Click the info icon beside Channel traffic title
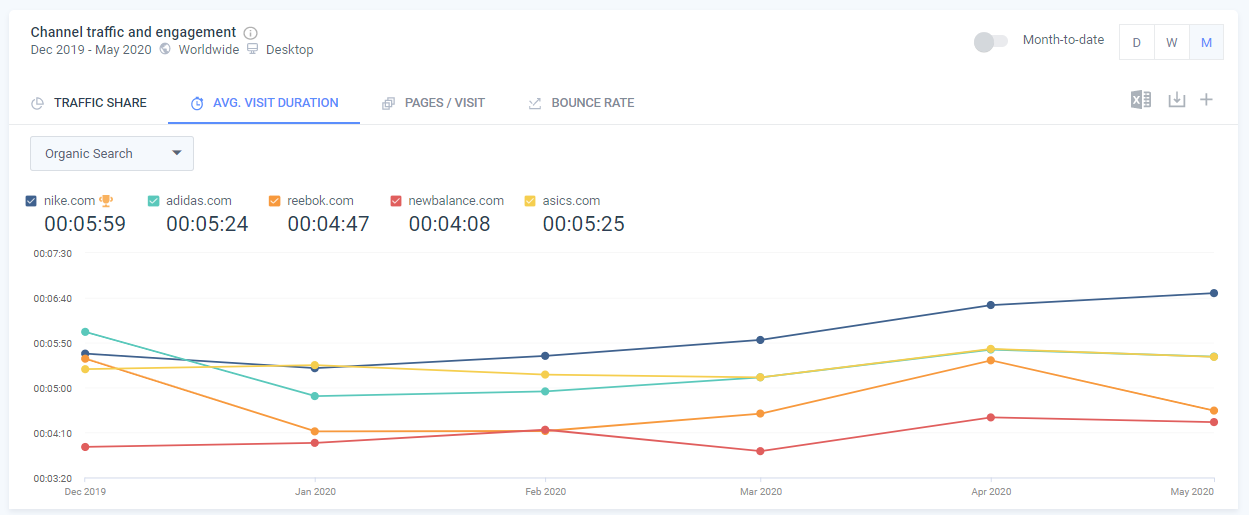Screen dimensions: 1249x515 [x=250, y=33]
